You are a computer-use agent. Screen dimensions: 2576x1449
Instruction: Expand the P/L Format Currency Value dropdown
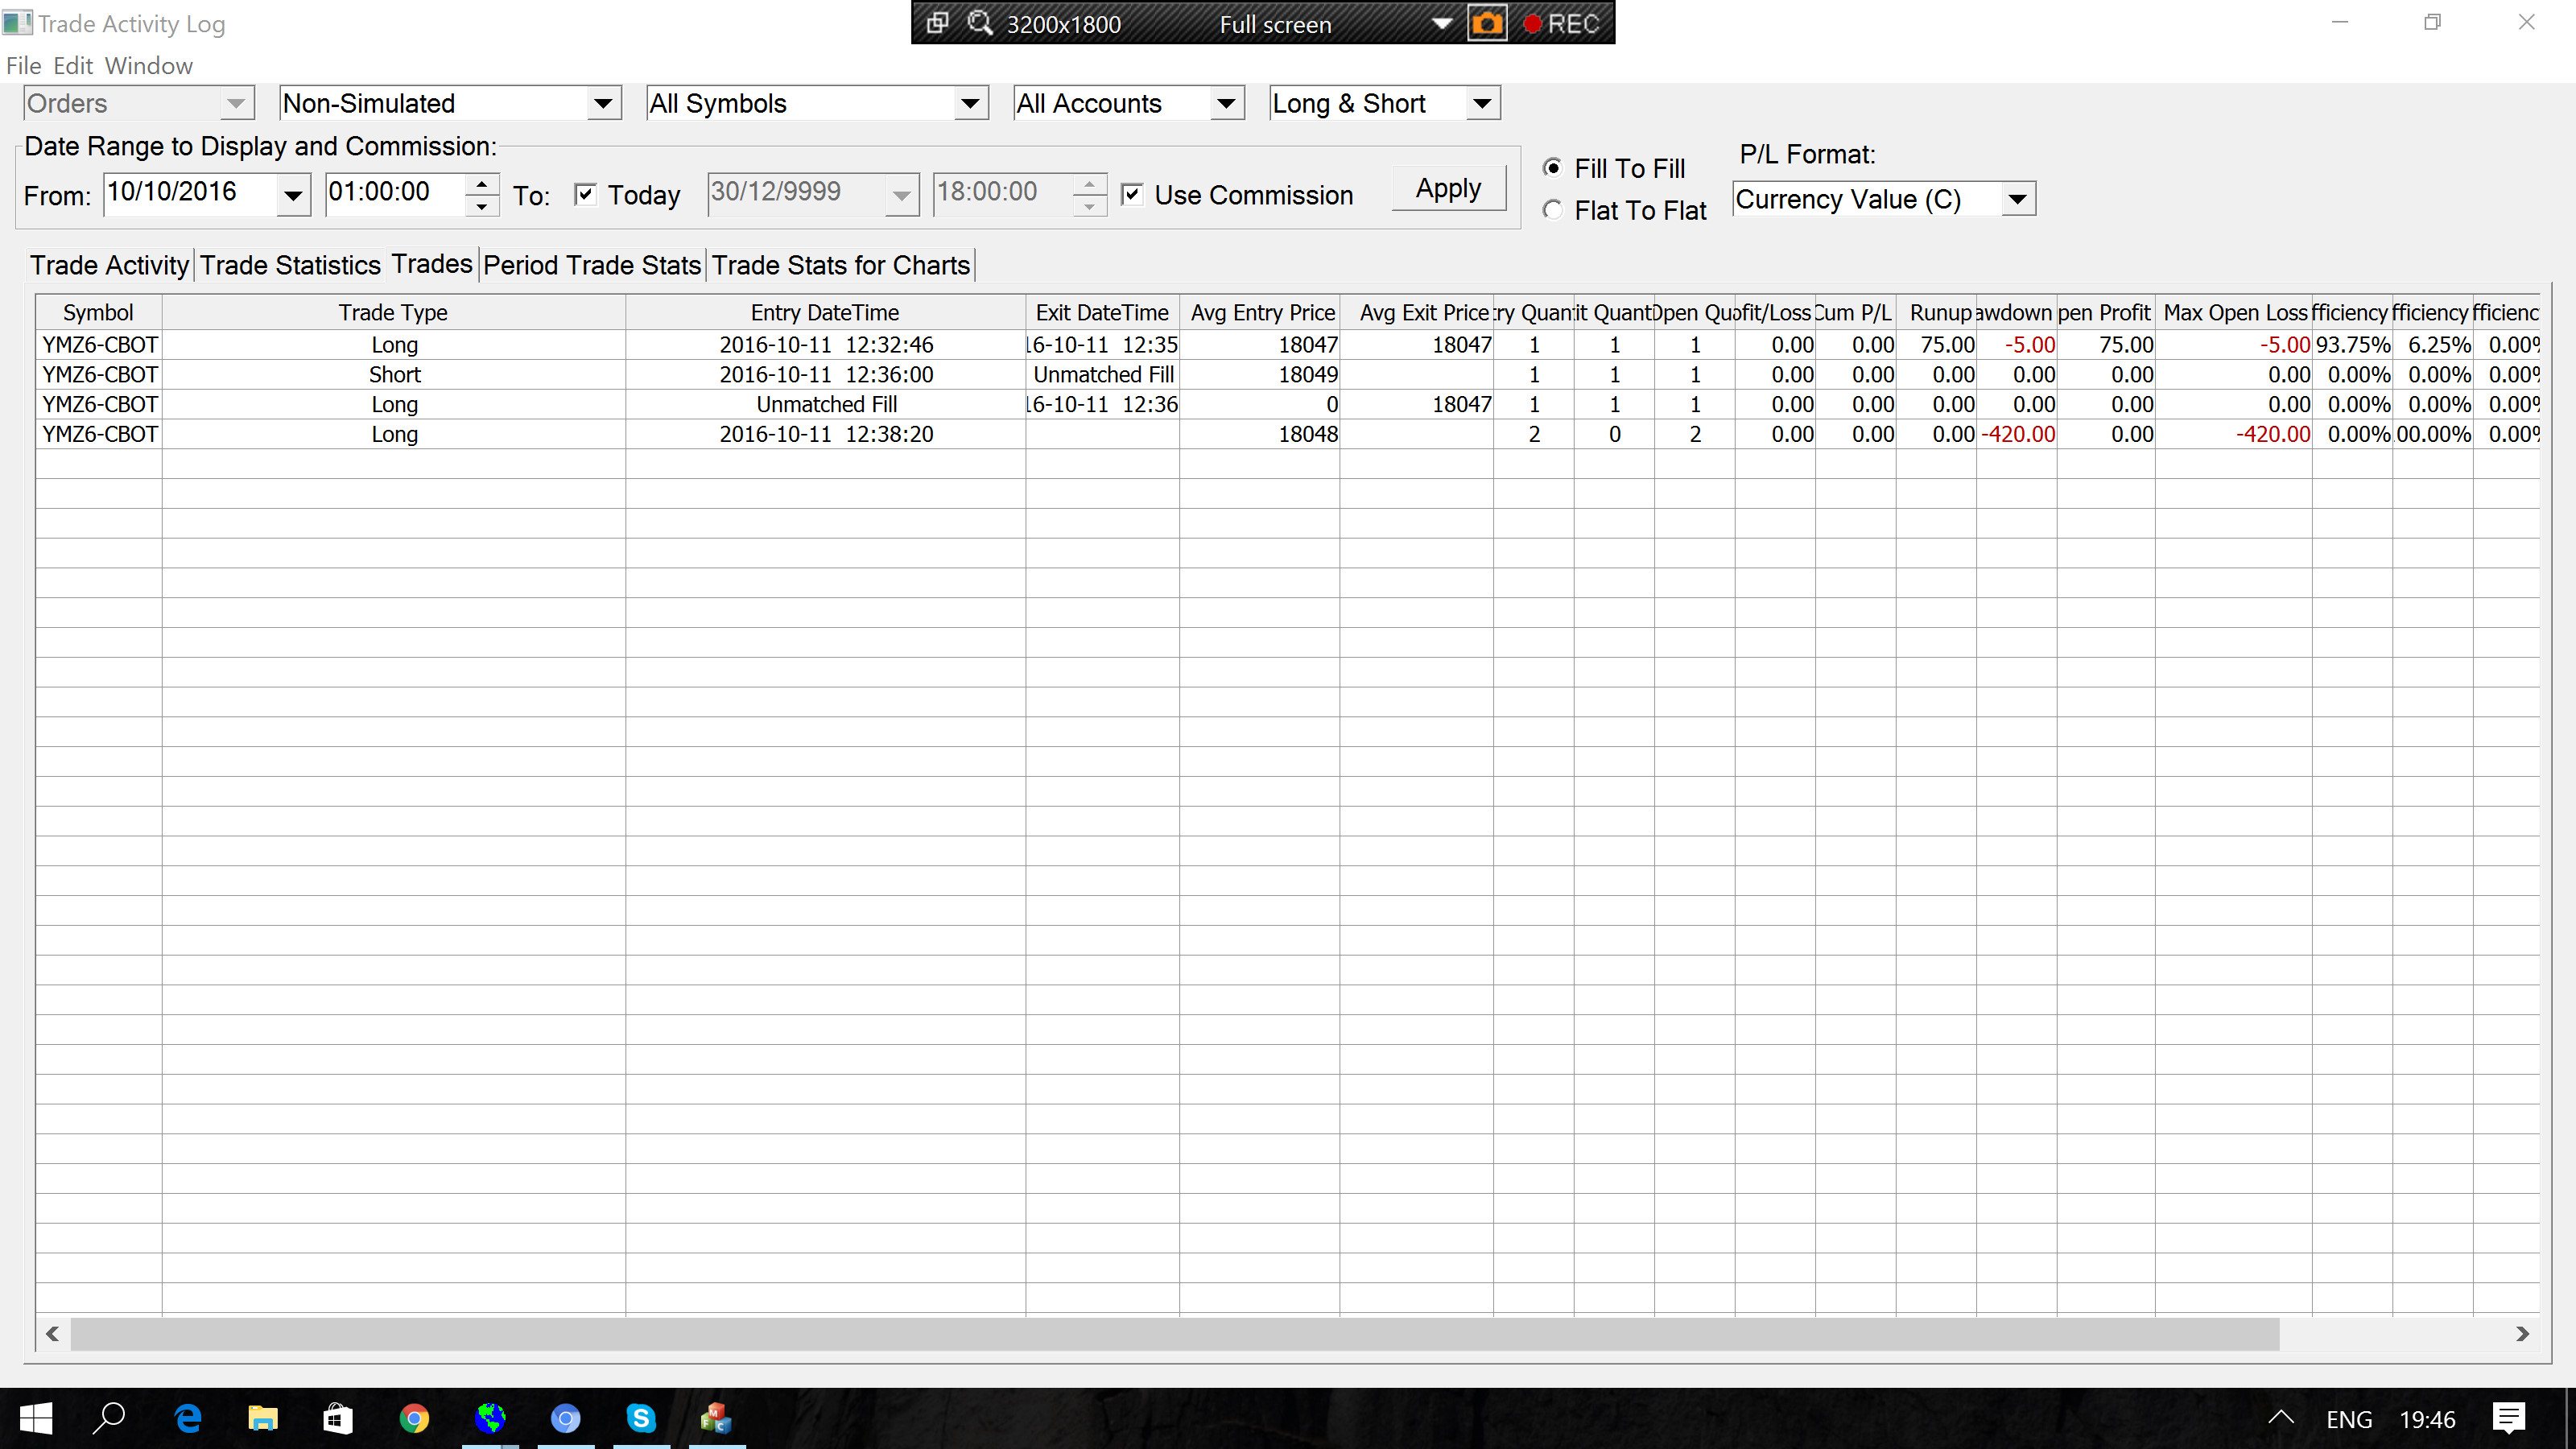[2017, 199]
